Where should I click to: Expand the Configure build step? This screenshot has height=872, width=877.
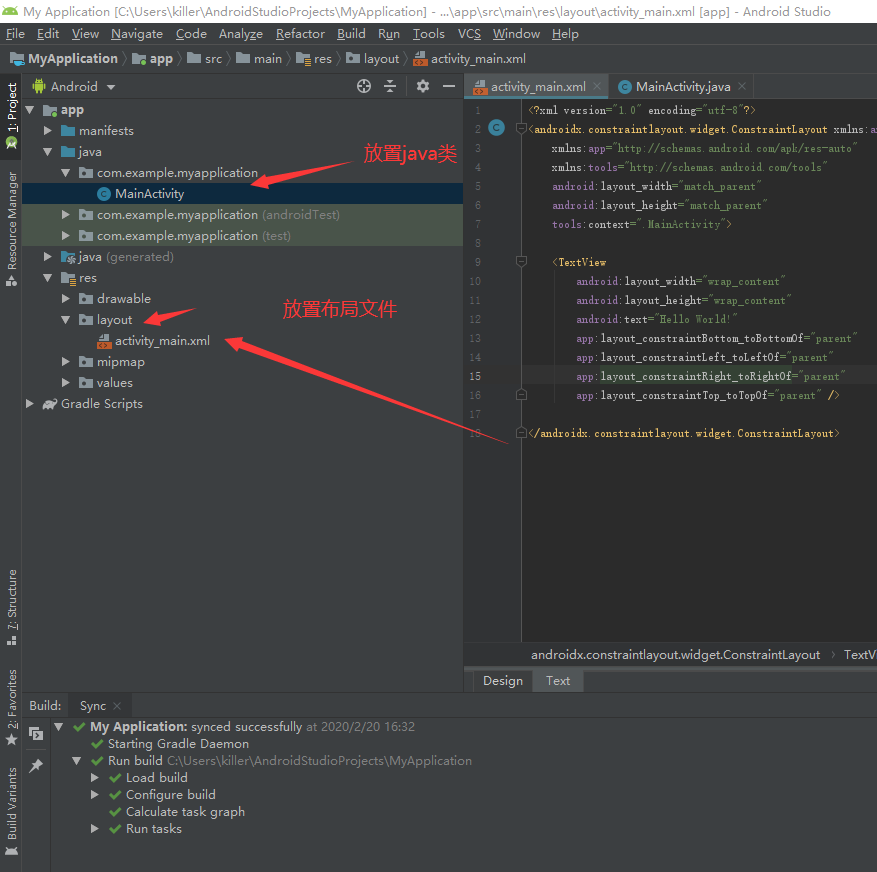(x=95, y=794)
